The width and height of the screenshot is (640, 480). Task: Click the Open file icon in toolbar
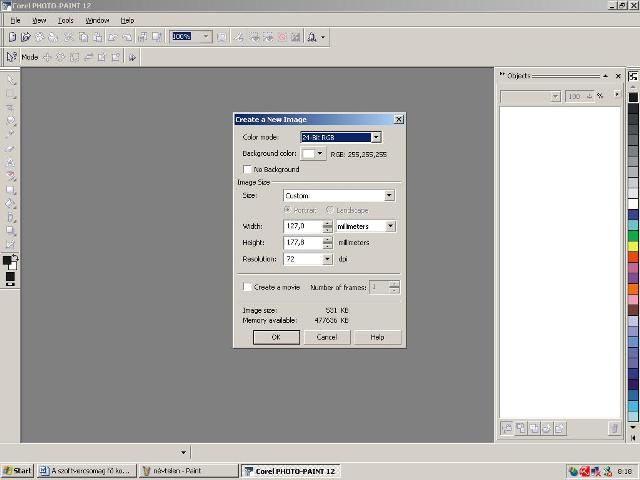tap(27, 37)
